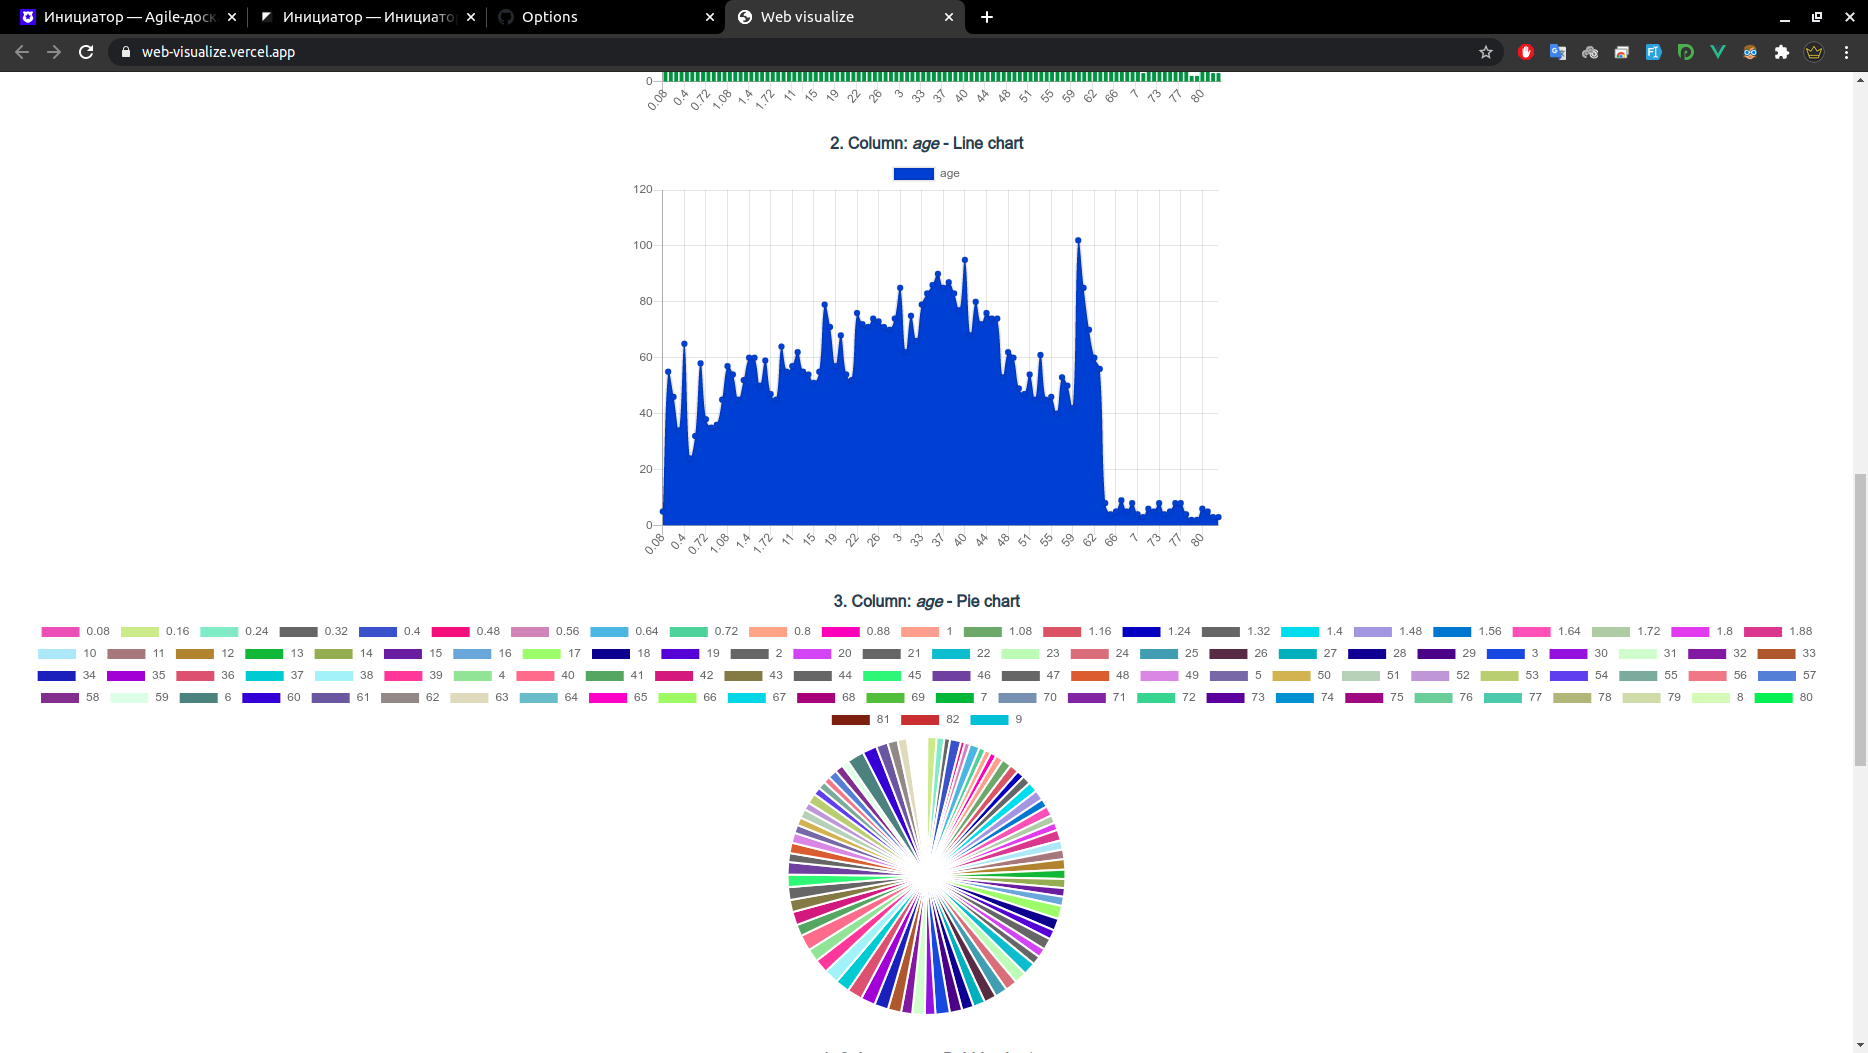Open the Vue.js devtools extension
1868x1053 pixels.
pos(1718,52)
